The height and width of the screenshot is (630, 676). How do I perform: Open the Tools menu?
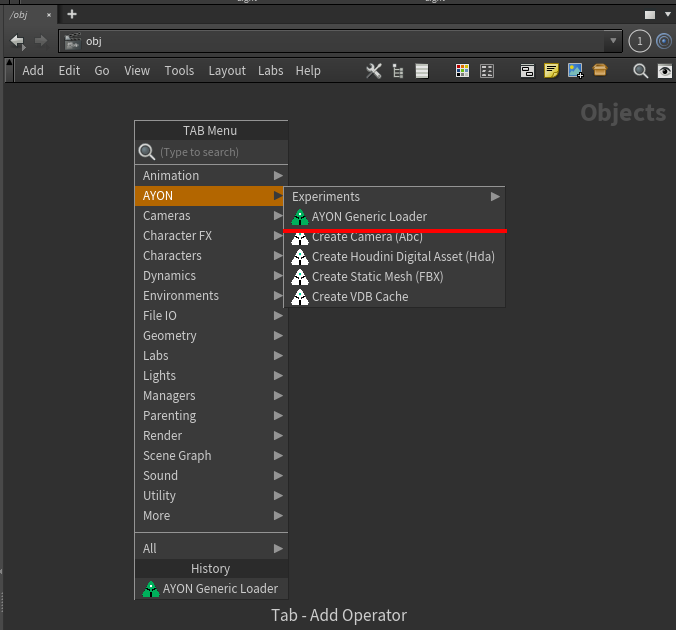(x=179, y=71)
